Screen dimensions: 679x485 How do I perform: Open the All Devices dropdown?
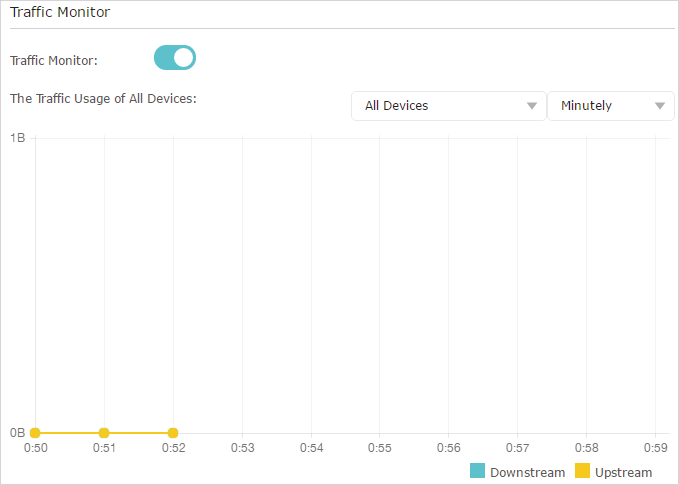pyautogui.click(x=449, y=106)
